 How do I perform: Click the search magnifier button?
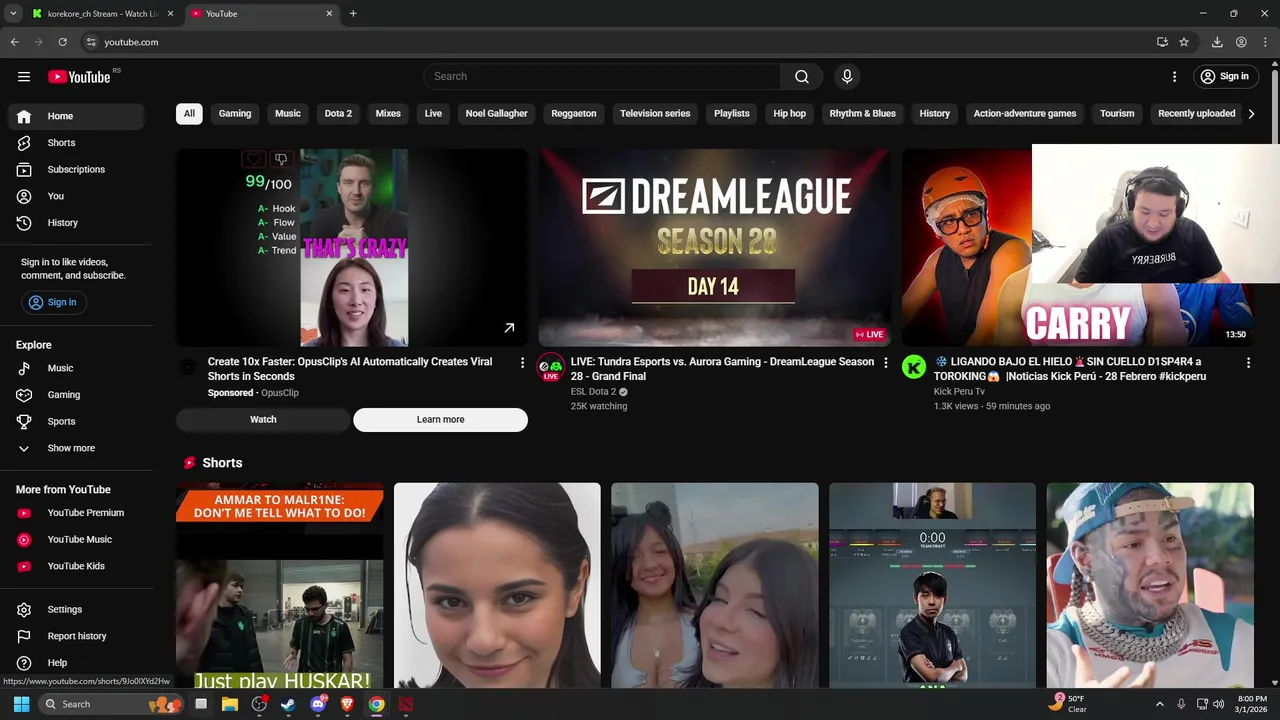point(802,76)
